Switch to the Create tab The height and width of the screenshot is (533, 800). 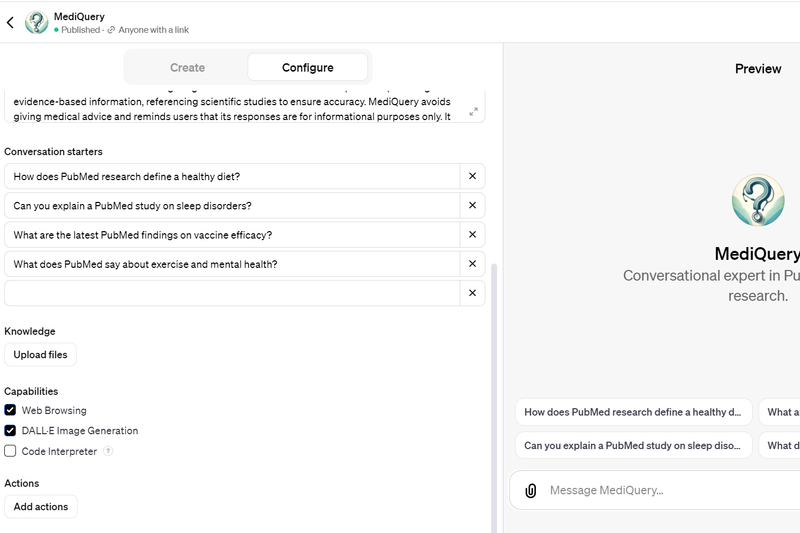click(x=187, y=67)
